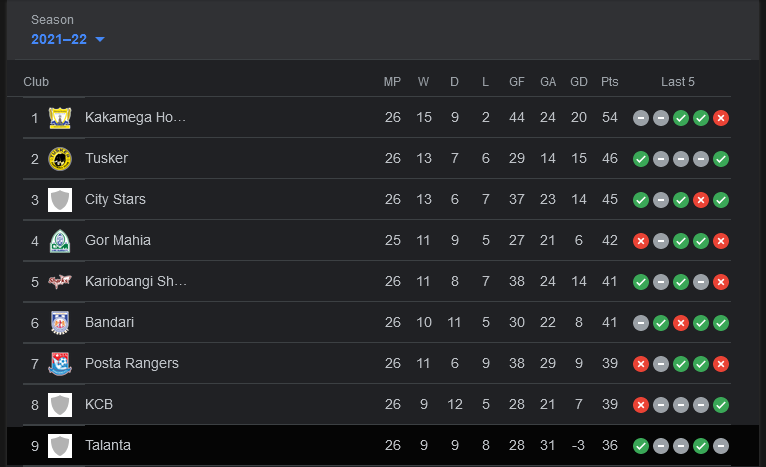Click City Stars placeholder shield icon
The image size is (766, 467).
[x=60, y=200]
